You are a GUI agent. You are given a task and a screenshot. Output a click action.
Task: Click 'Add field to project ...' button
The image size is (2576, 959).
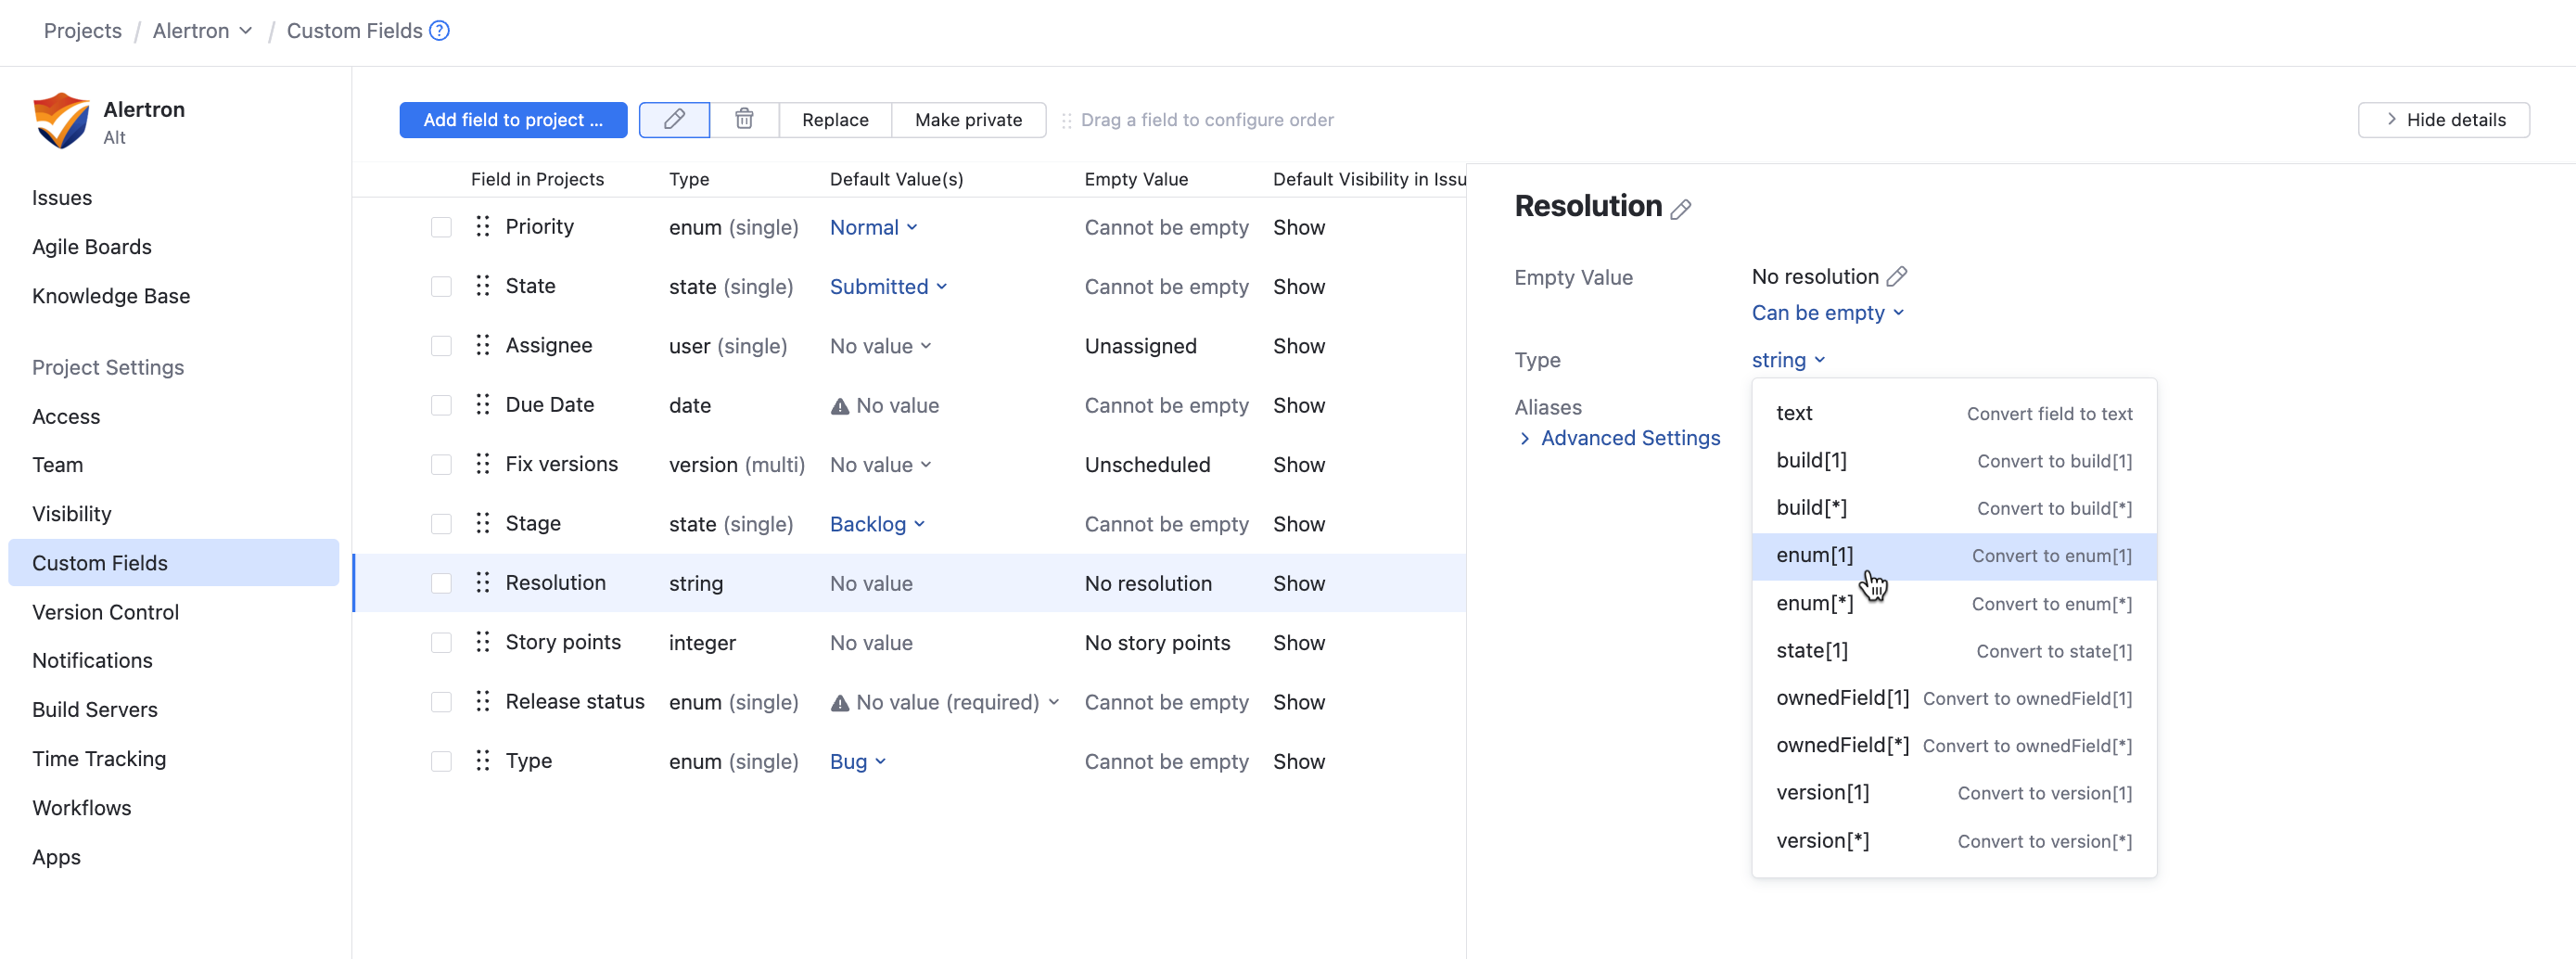click(513, 120)
